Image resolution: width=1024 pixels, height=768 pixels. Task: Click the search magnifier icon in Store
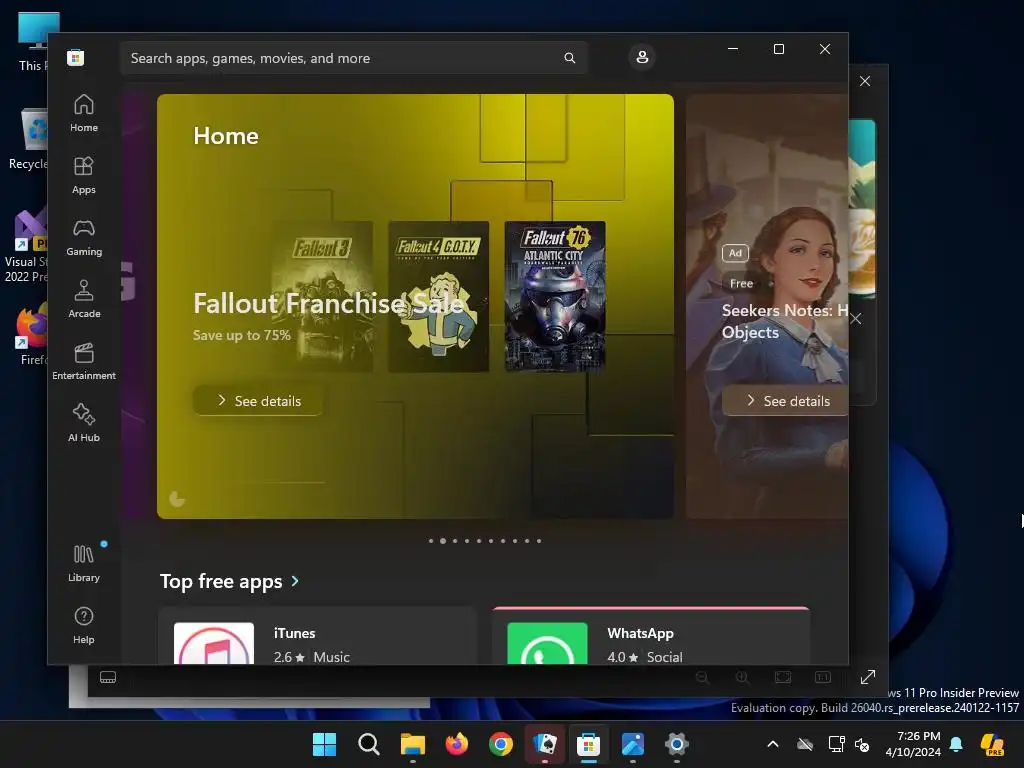569,58
